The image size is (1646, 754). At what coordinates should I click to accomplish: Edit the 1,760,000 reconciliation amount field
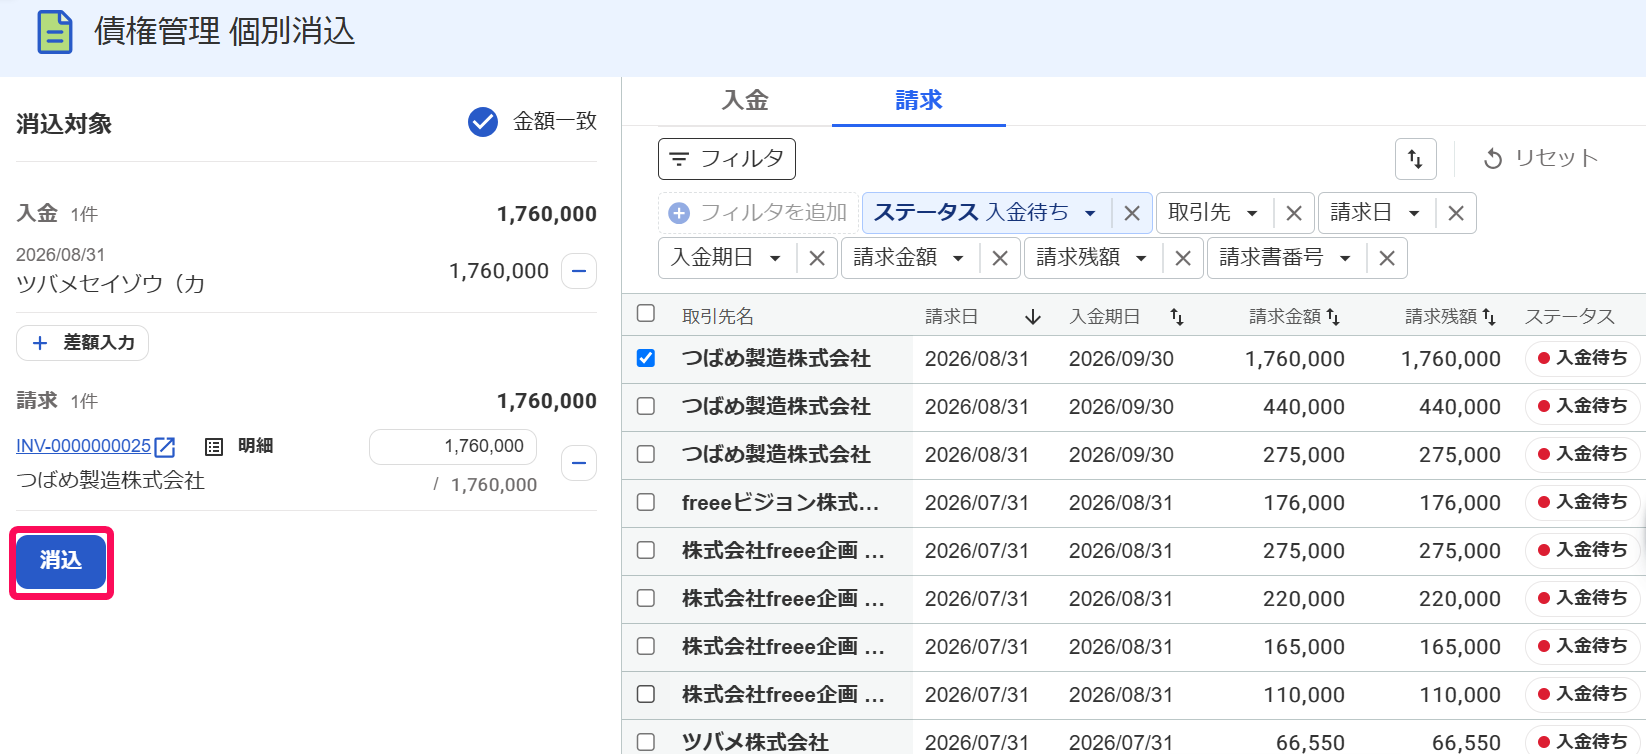click(453, 447)
